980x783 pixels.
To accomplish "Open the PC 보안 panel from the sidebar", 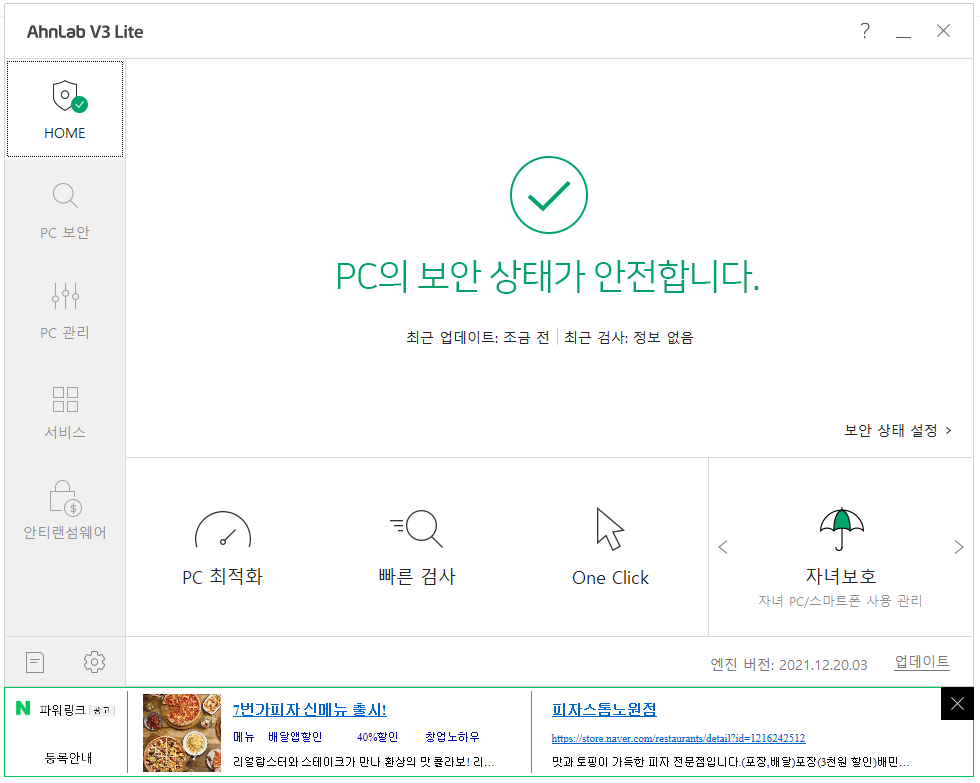I will click(64, 210).
